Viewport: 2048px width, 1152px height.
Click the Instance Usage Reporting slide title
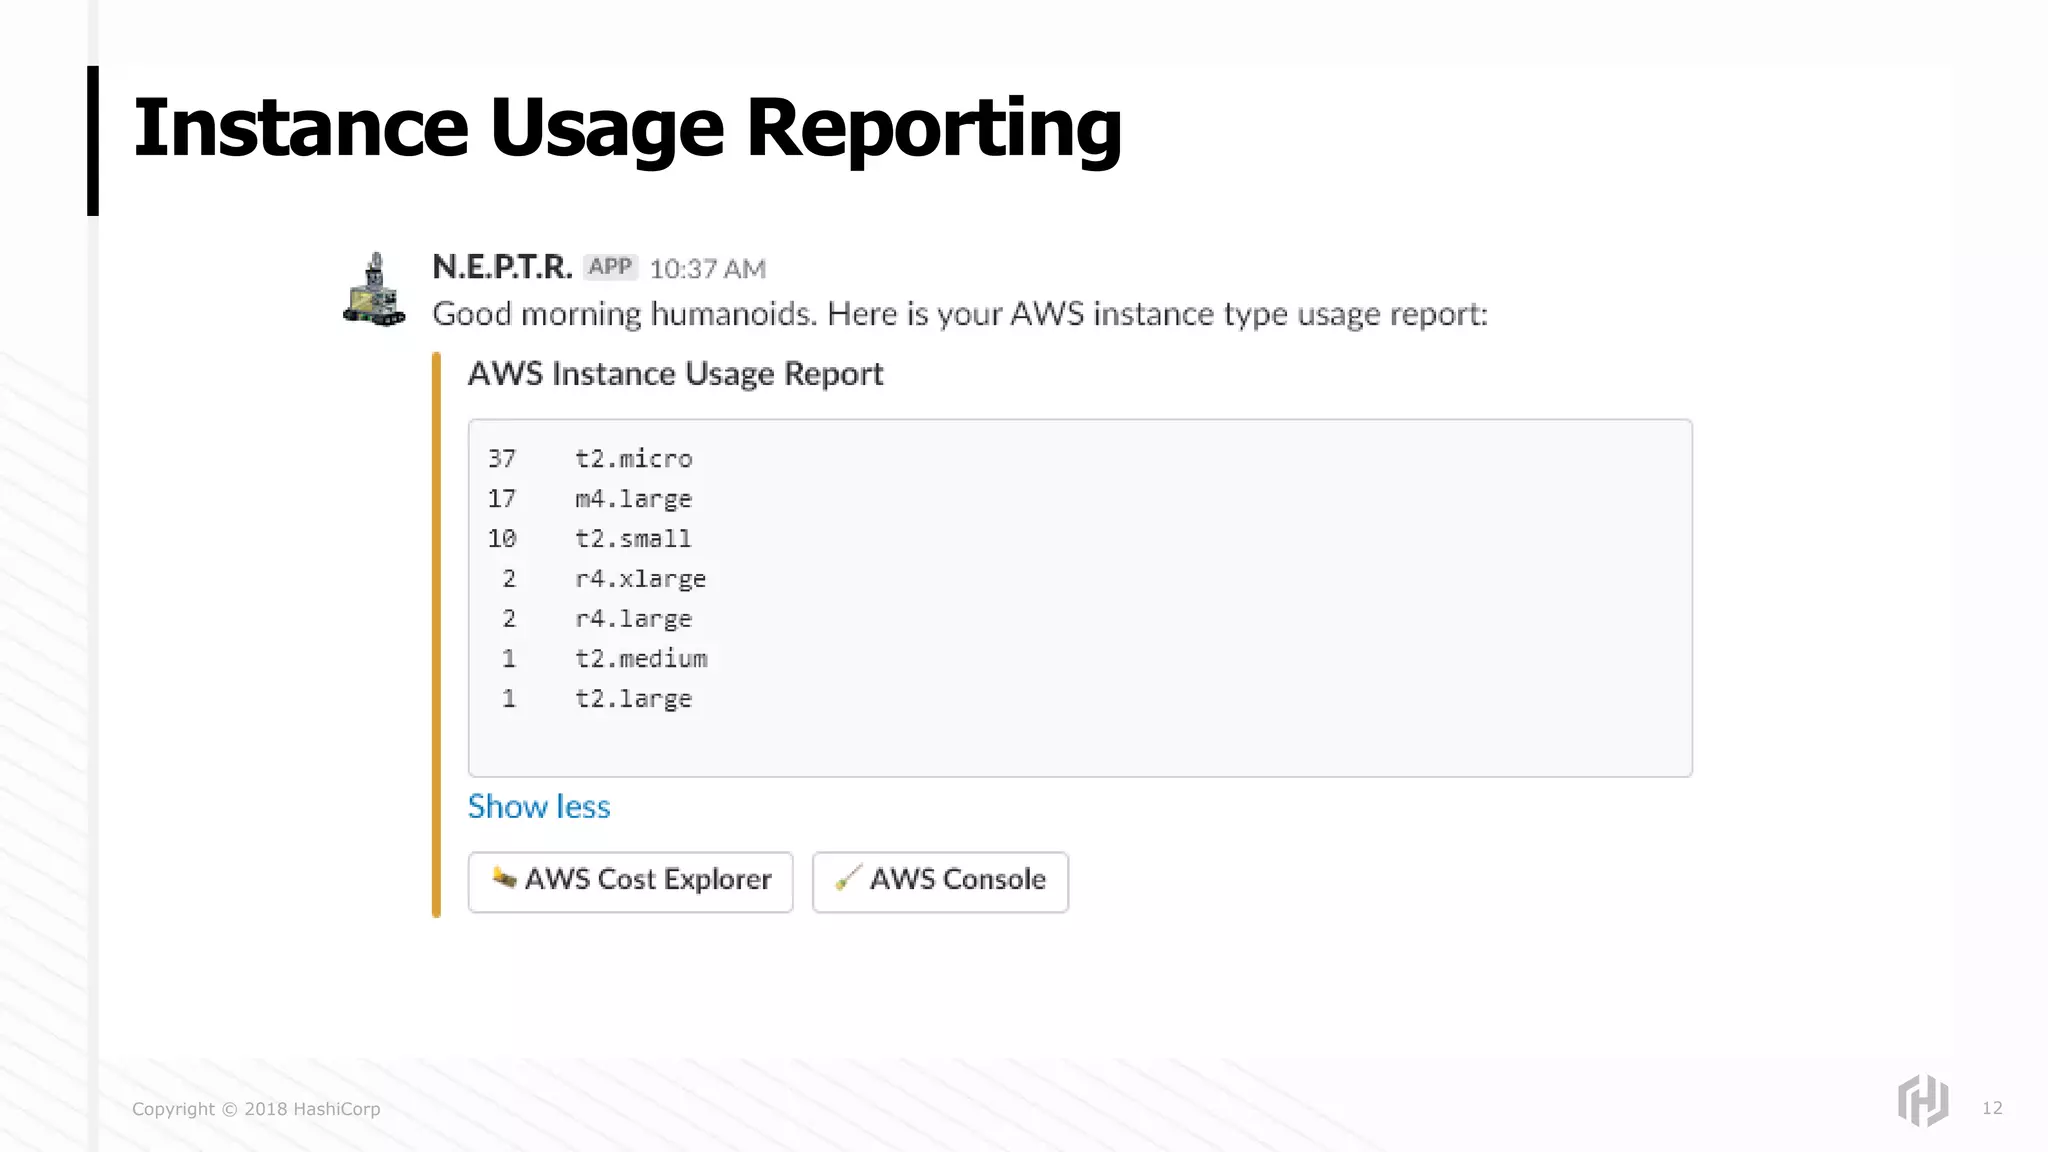[x=627, y=128]
